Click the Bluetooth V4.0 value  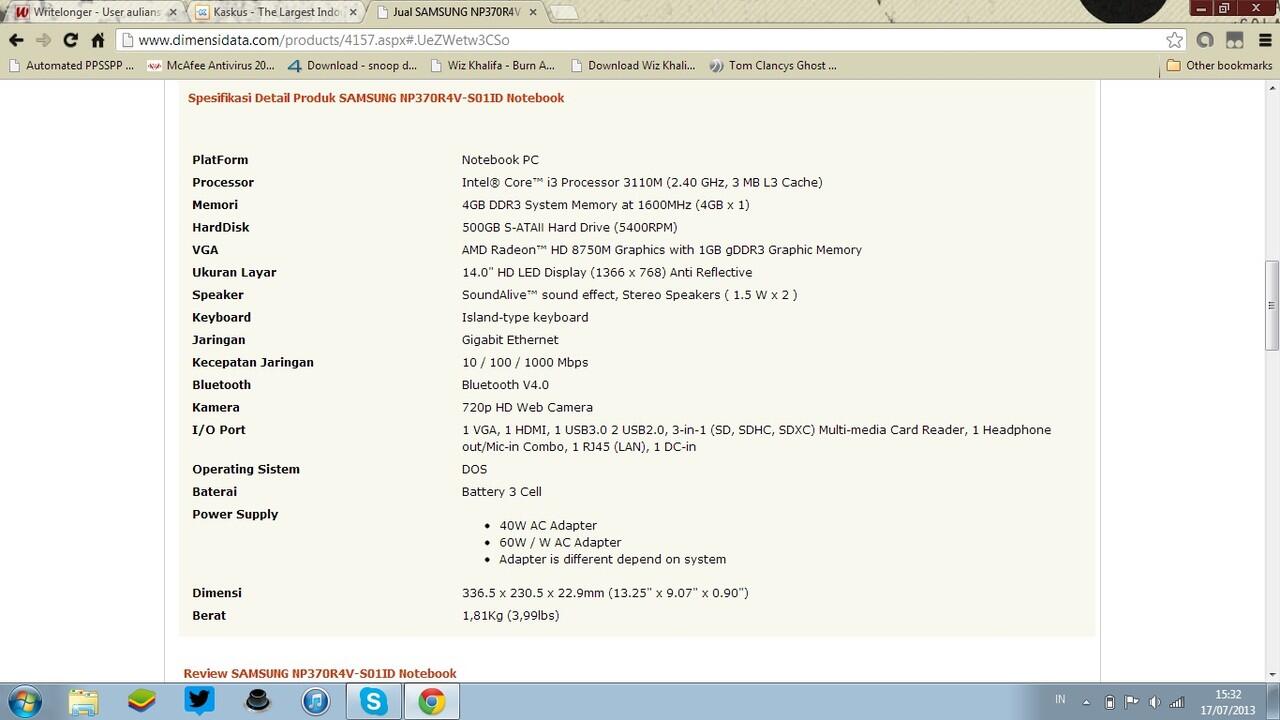505,385
